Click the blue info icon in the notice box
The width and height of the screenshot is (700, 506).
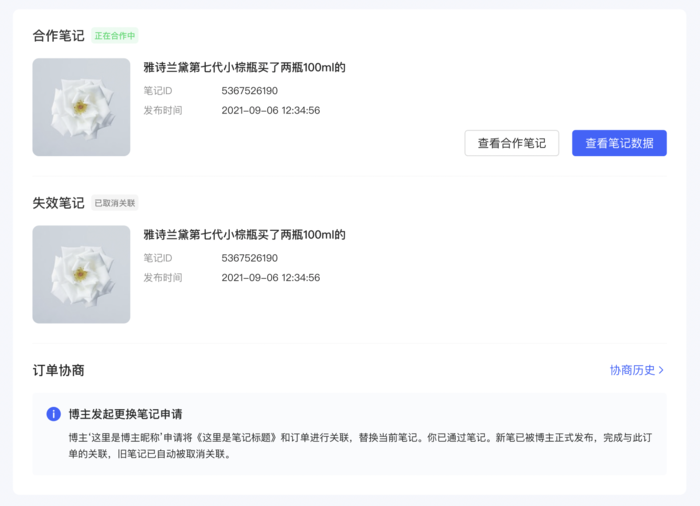[54, 414]
